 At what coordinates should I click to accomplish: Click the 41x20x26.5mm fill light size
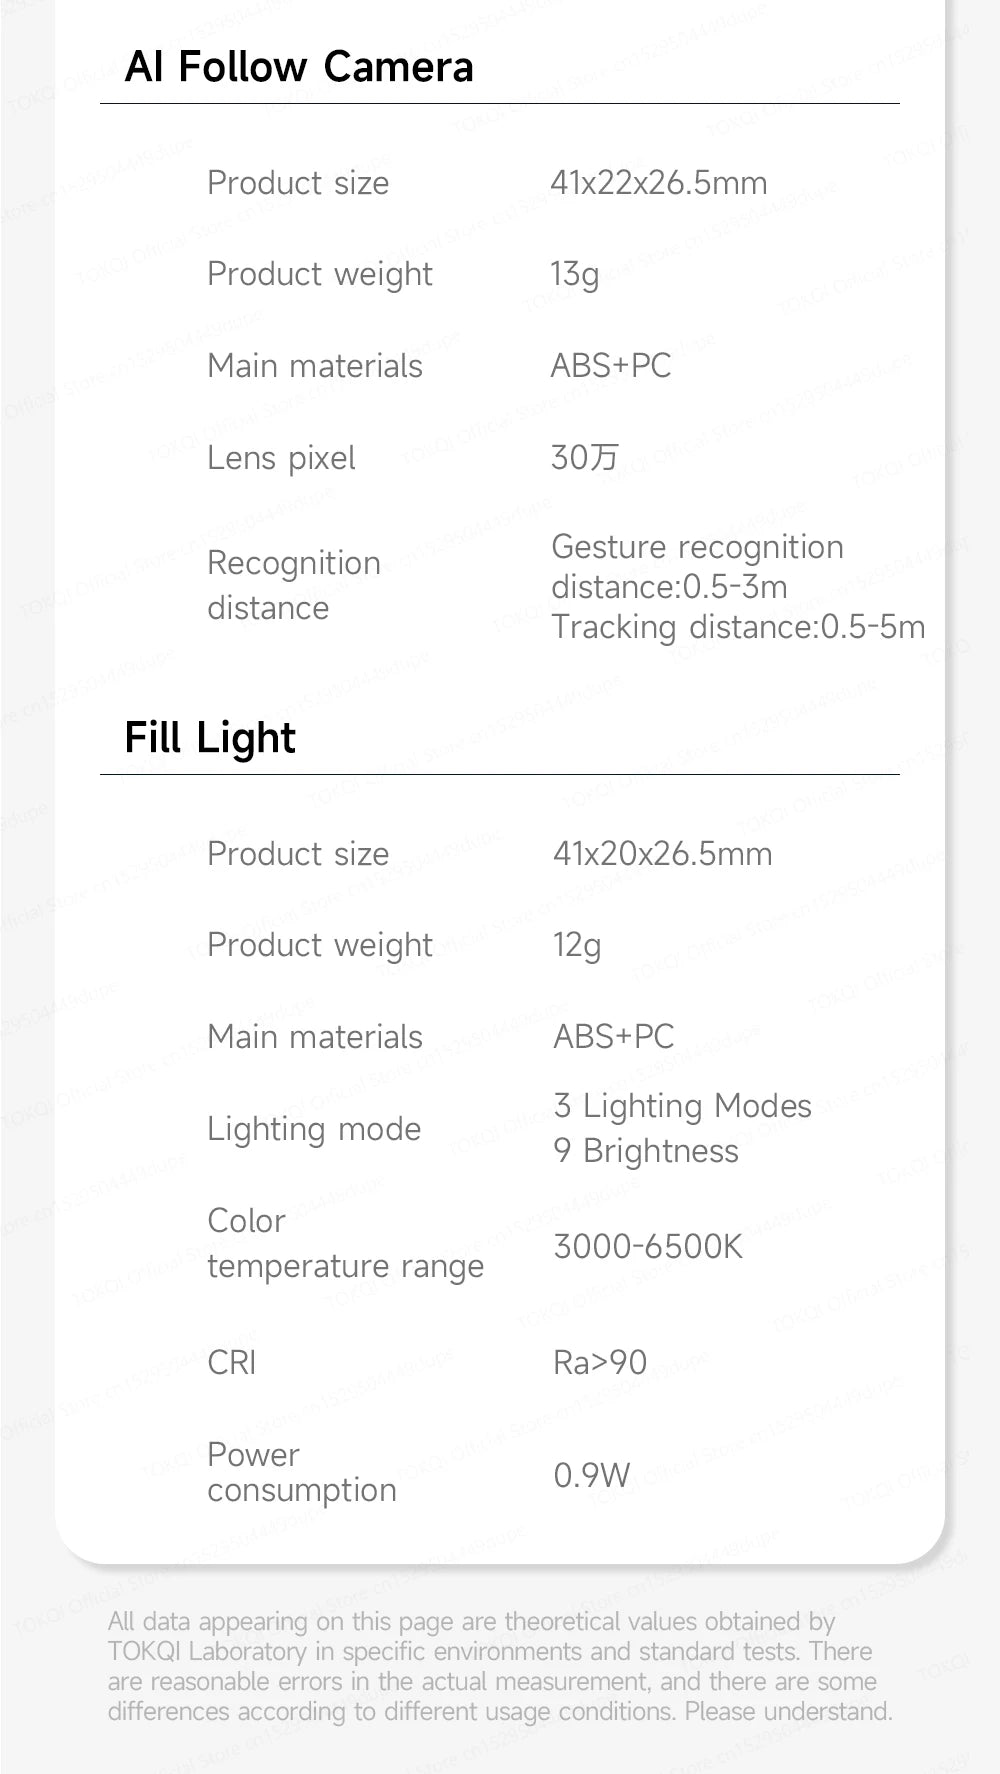662,854
